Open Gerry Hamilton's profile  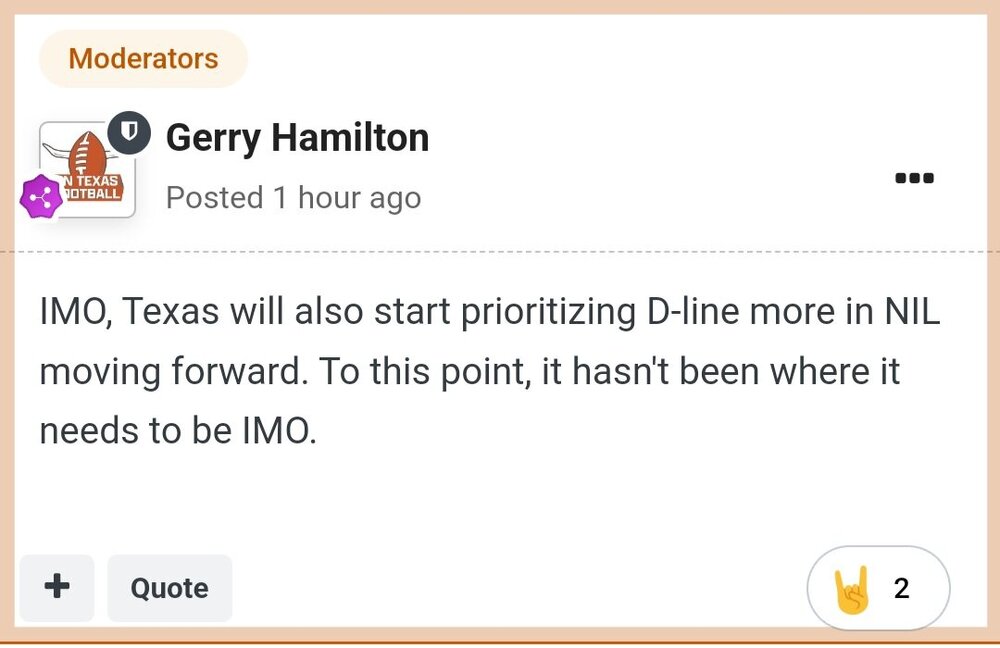296,137
